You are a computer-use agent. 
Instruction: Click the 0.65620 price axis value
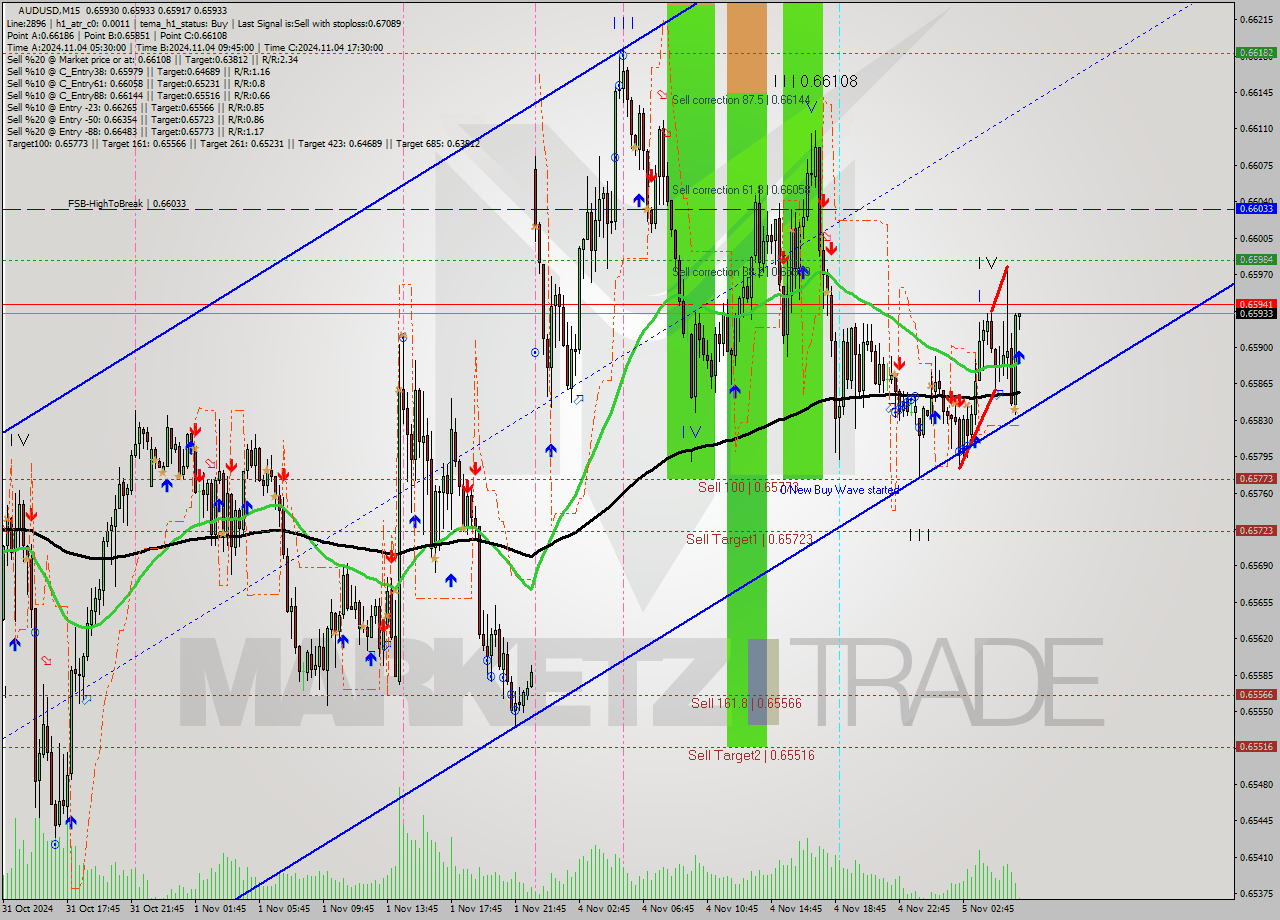pos(1256,639)
